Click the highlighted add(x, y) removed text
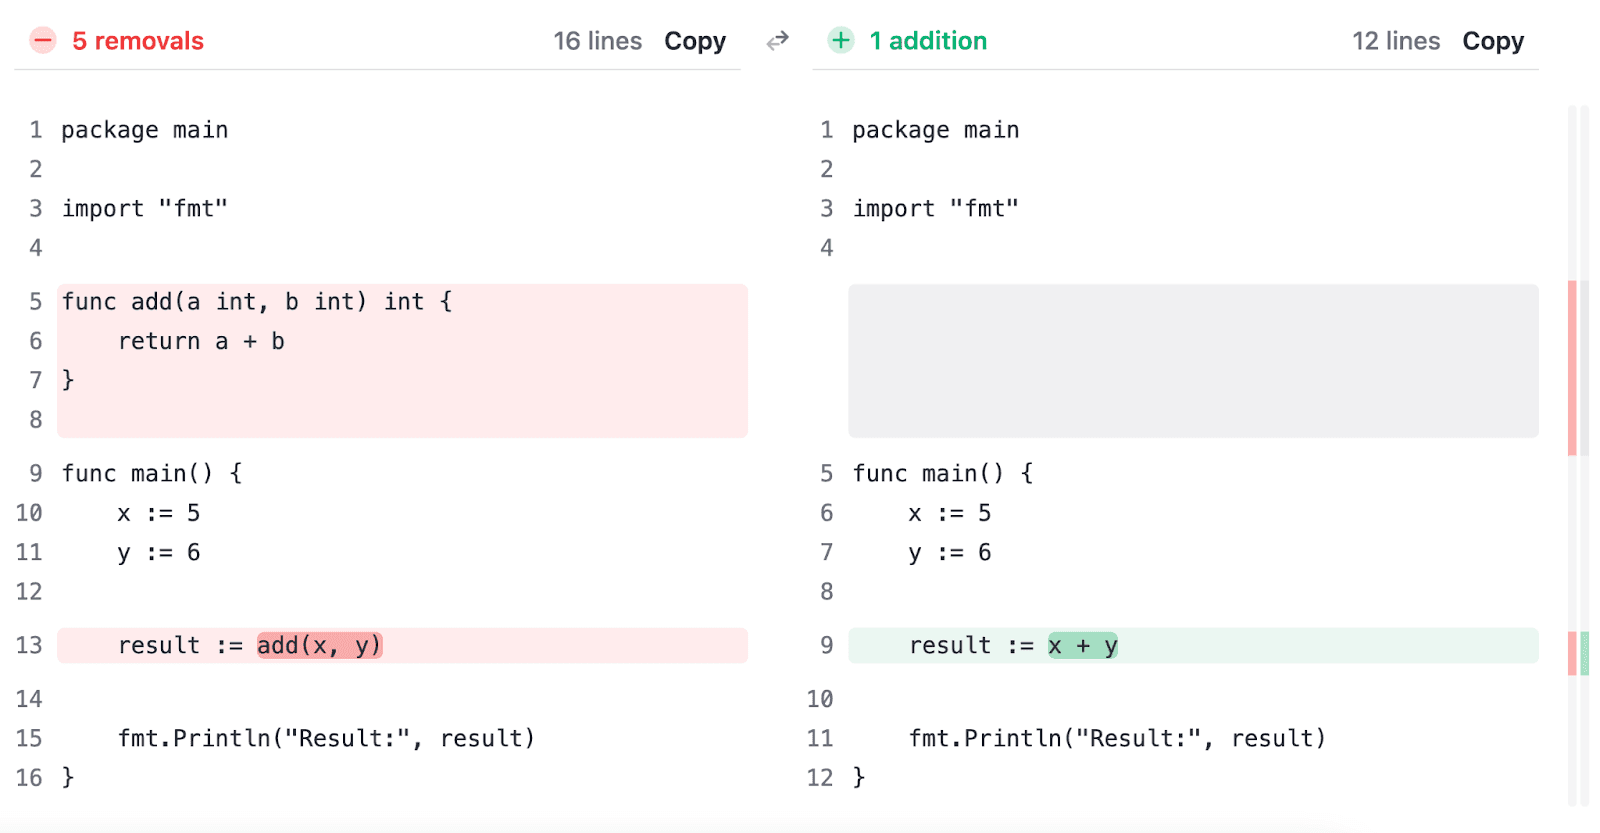The height and width of the screenshot is (833, 1600). [x=318, y=645]
